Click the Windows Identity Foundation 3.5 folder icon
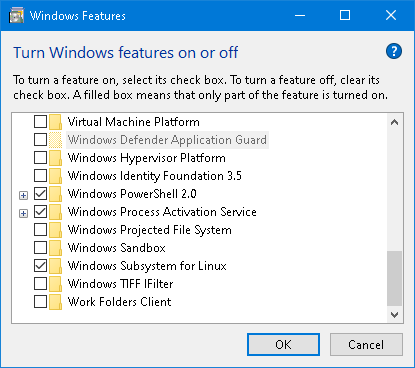 tap(55, 176)
